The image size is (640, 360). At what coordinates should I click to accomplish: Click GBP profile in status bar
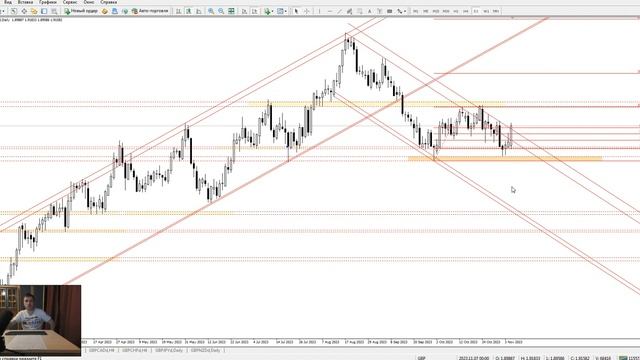[422, 358]
